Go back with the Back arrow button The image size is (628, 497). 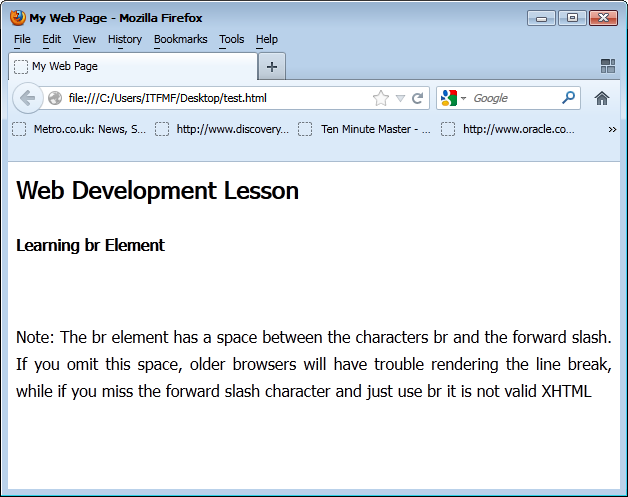pos(27,98)
